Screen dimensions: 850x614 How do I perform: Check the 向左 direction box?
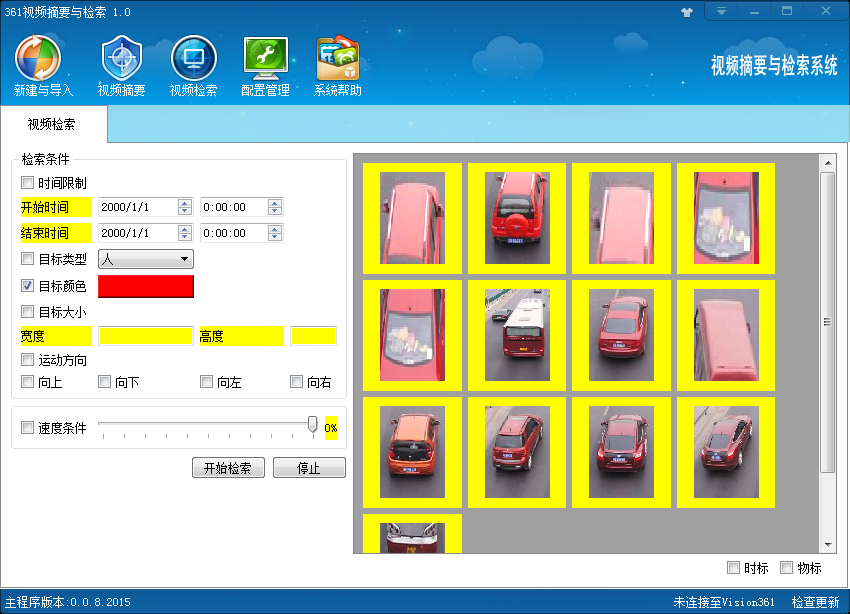206,382
